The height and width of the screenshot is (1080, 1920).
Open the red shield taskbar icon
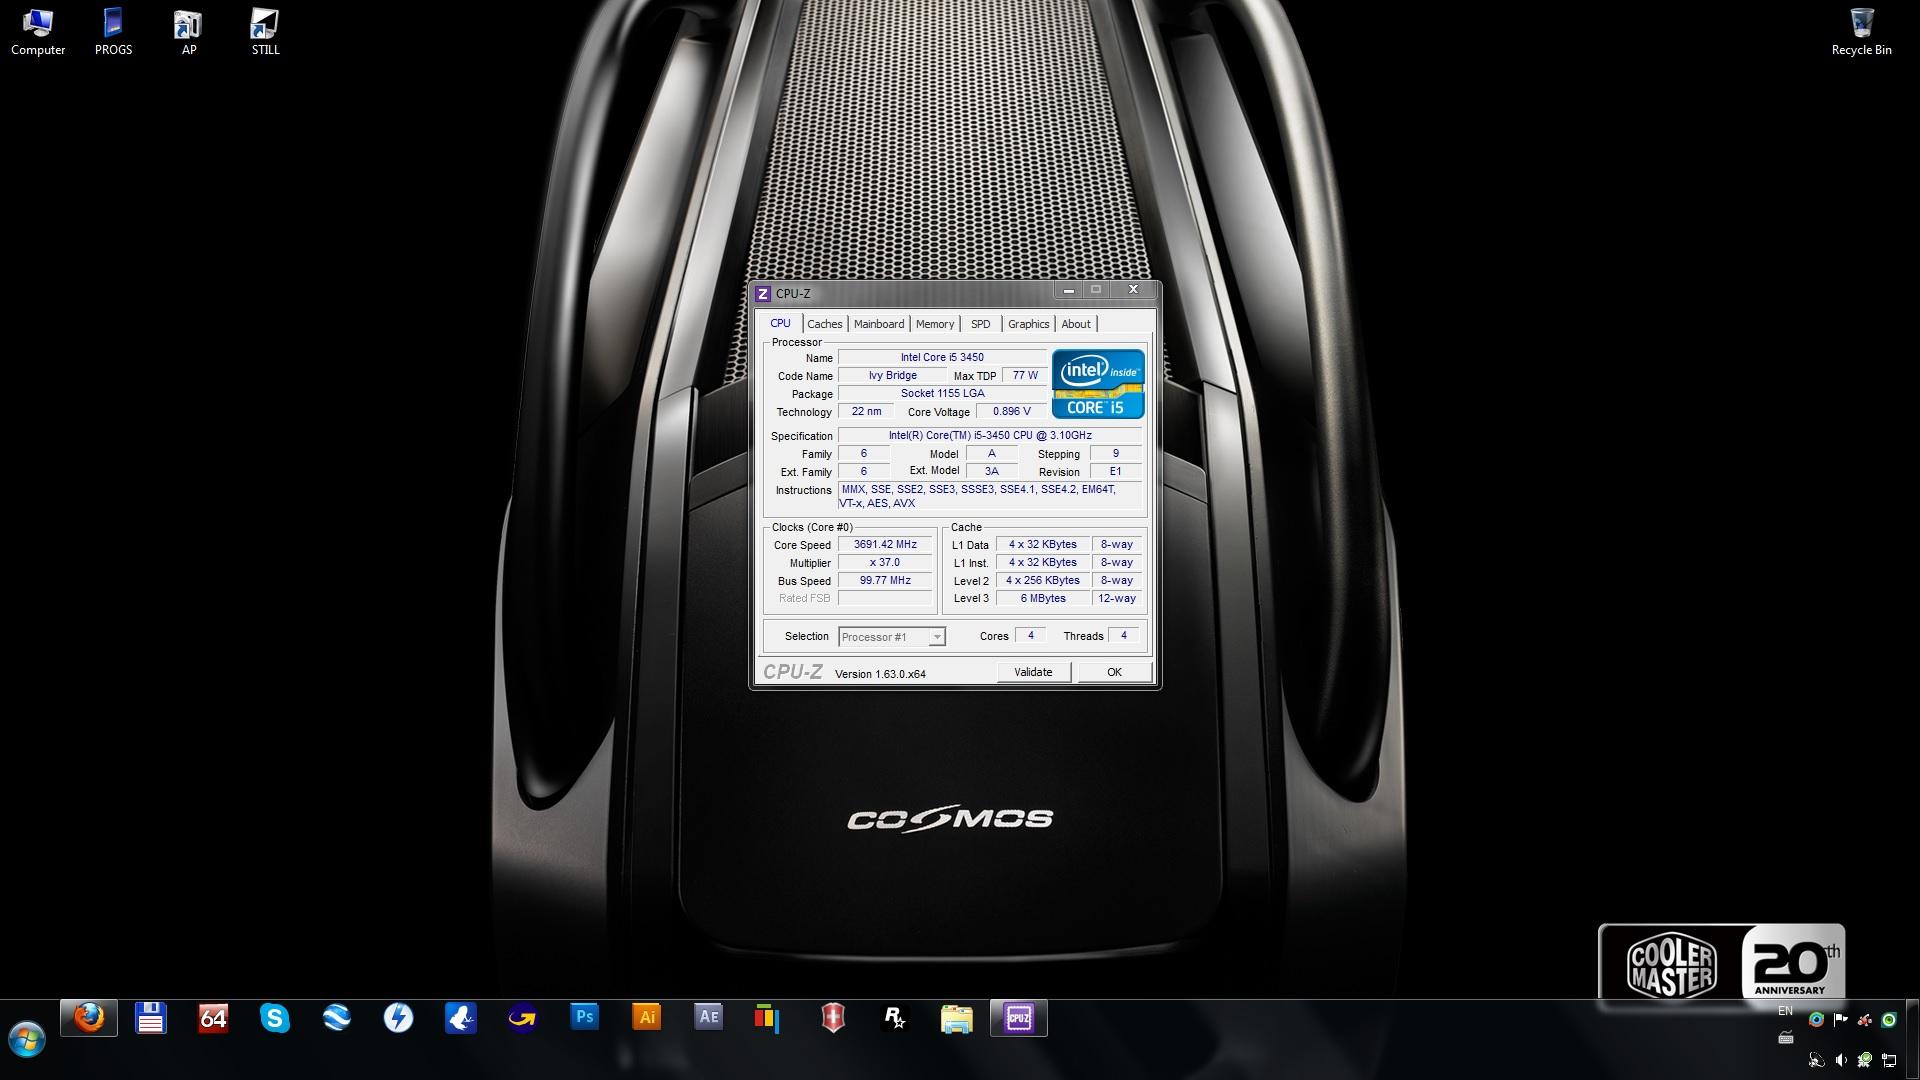pos(833,1018)
